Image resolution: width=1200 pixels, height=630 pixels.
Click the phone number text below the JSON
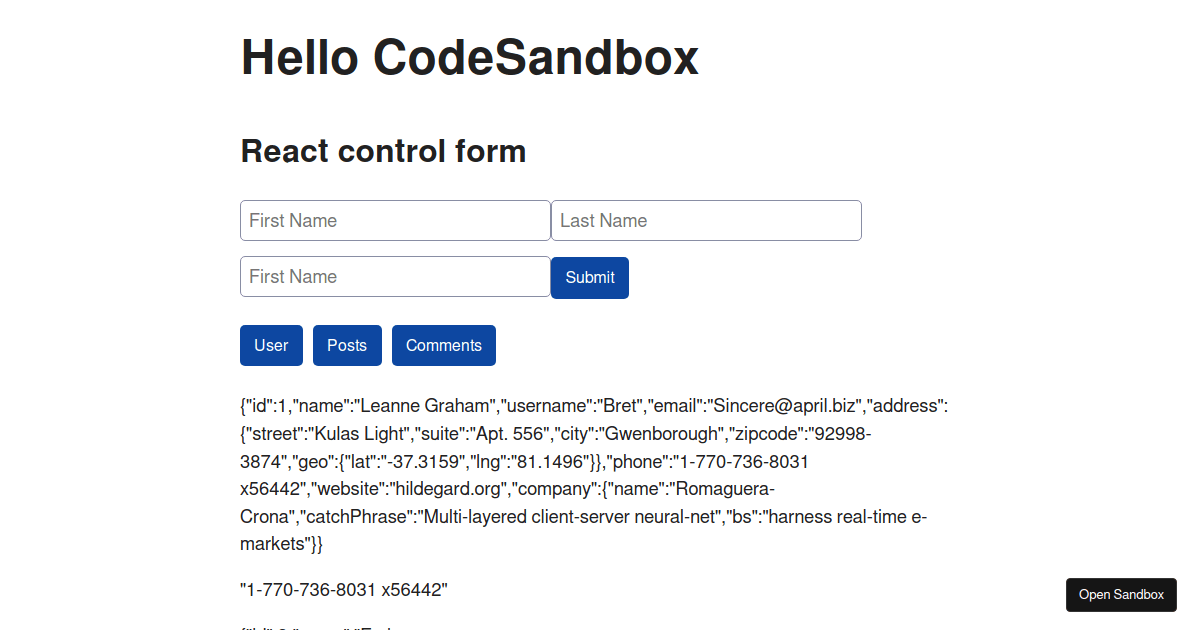[x=344, y=590]
